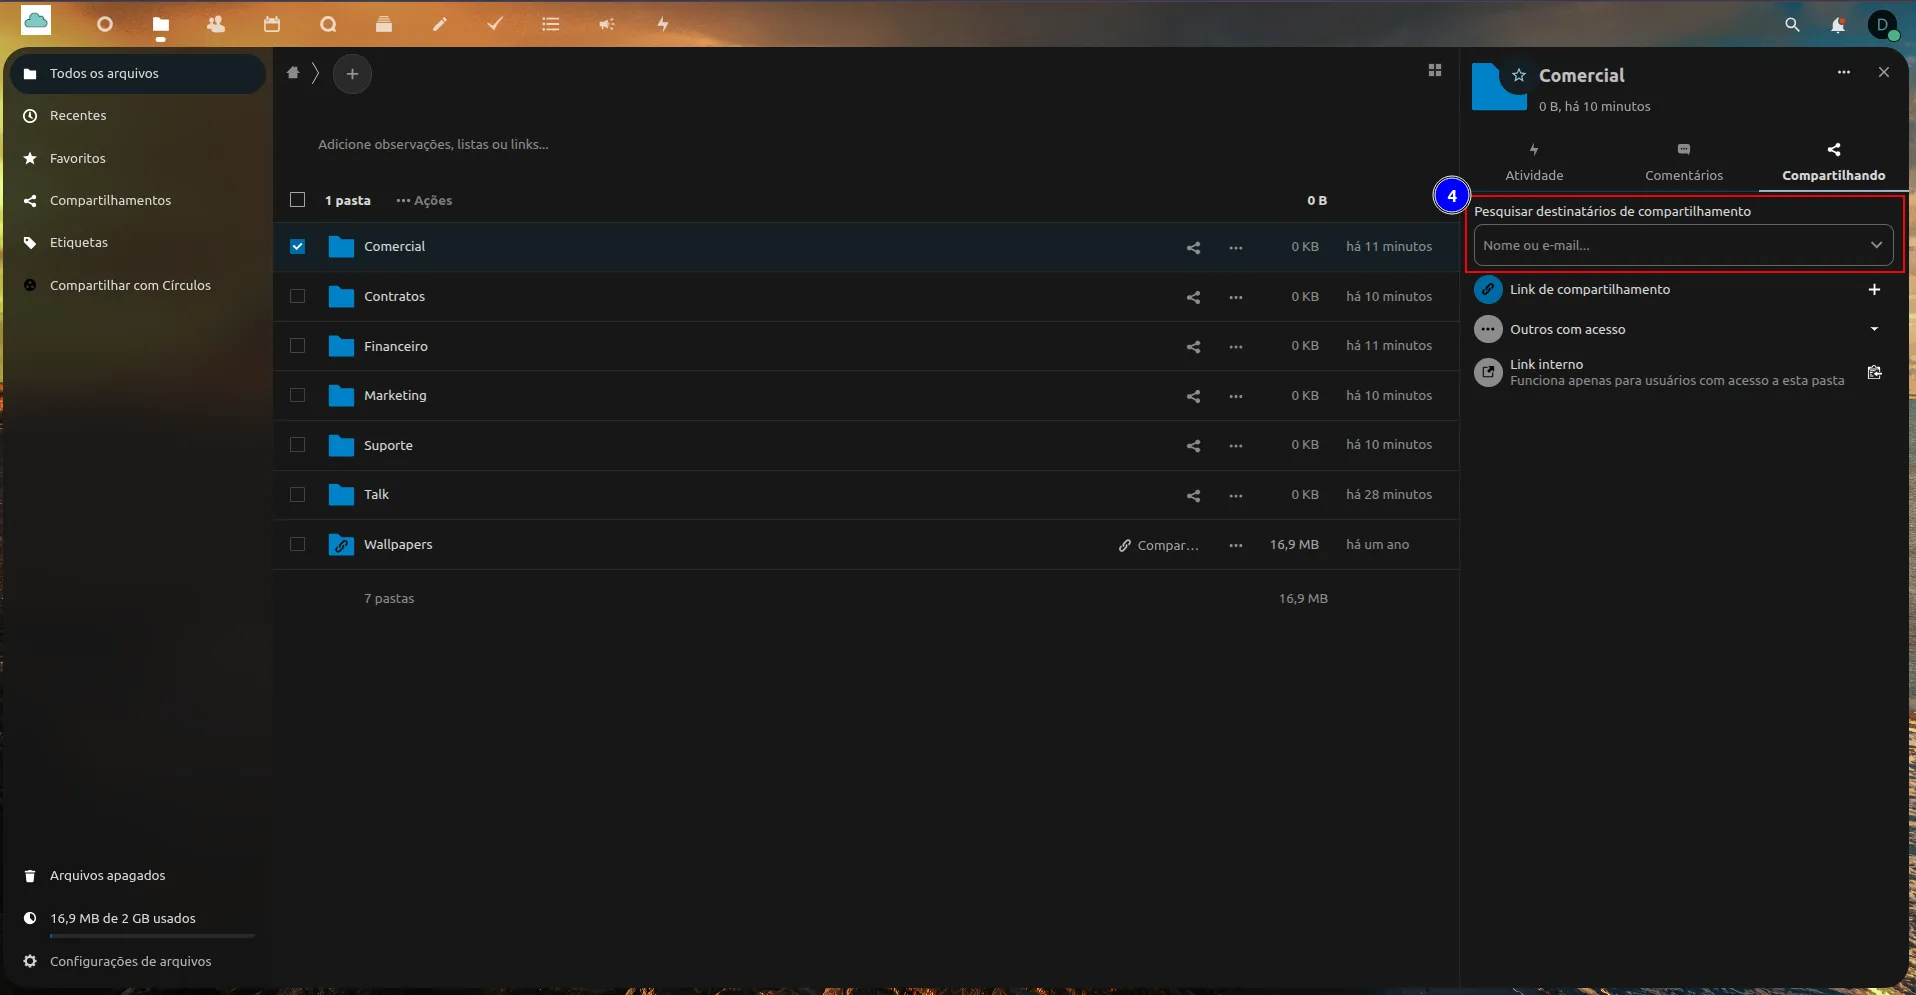Open Compartilhar com Círculos

pyautogui.click(x=138, y=285)
